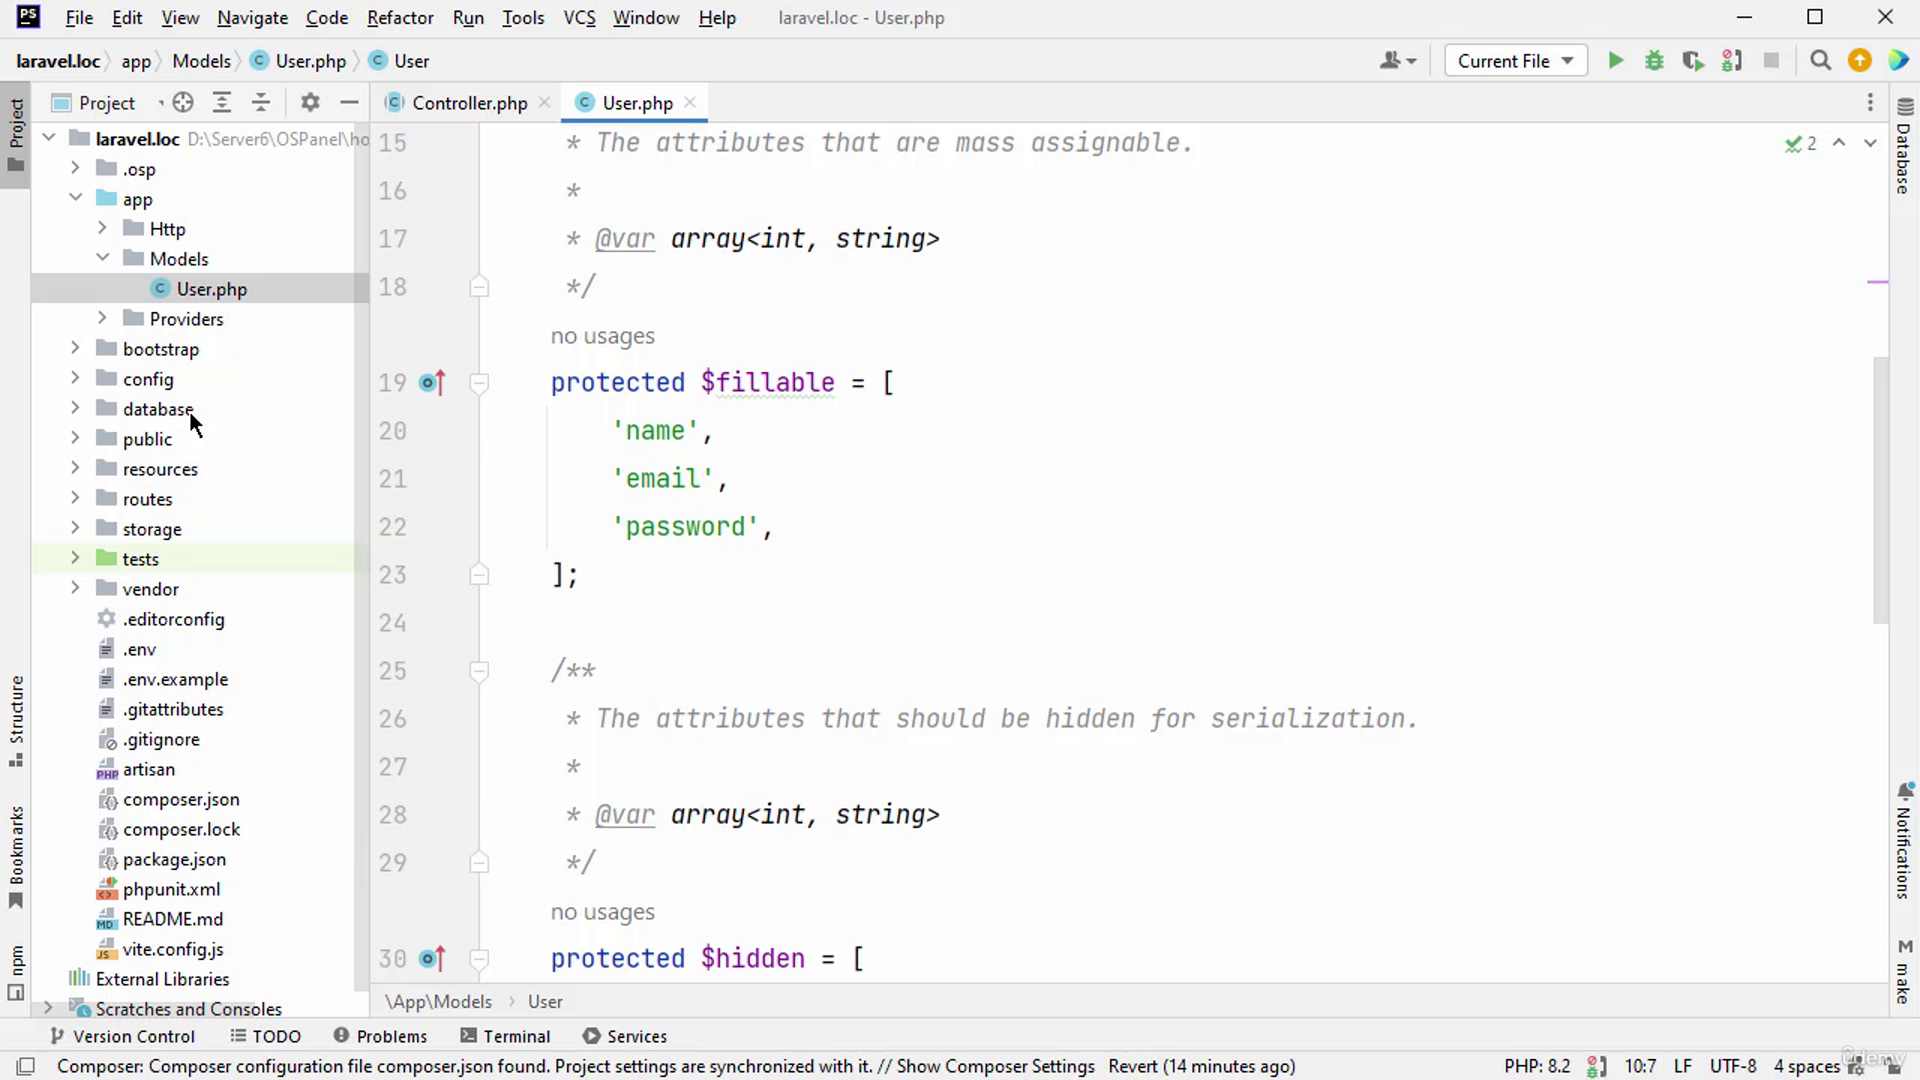
Task: Click override gutter icon on line 19
Action: [432, 383]
